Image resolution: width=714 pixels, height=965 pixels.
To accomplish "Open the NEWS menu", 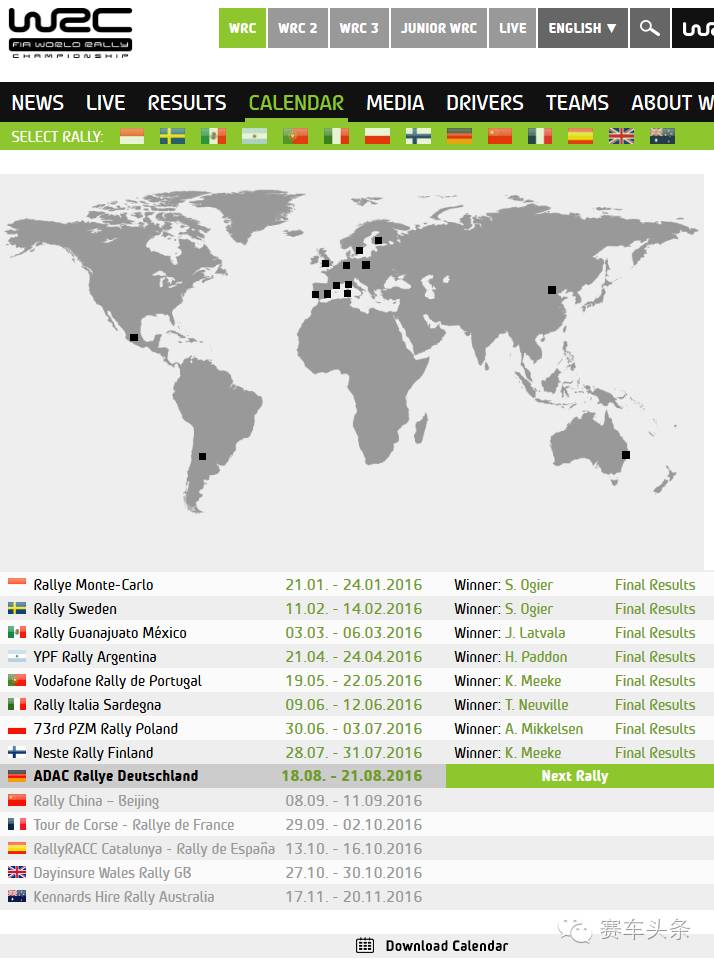I will click(x=38, y=103).
